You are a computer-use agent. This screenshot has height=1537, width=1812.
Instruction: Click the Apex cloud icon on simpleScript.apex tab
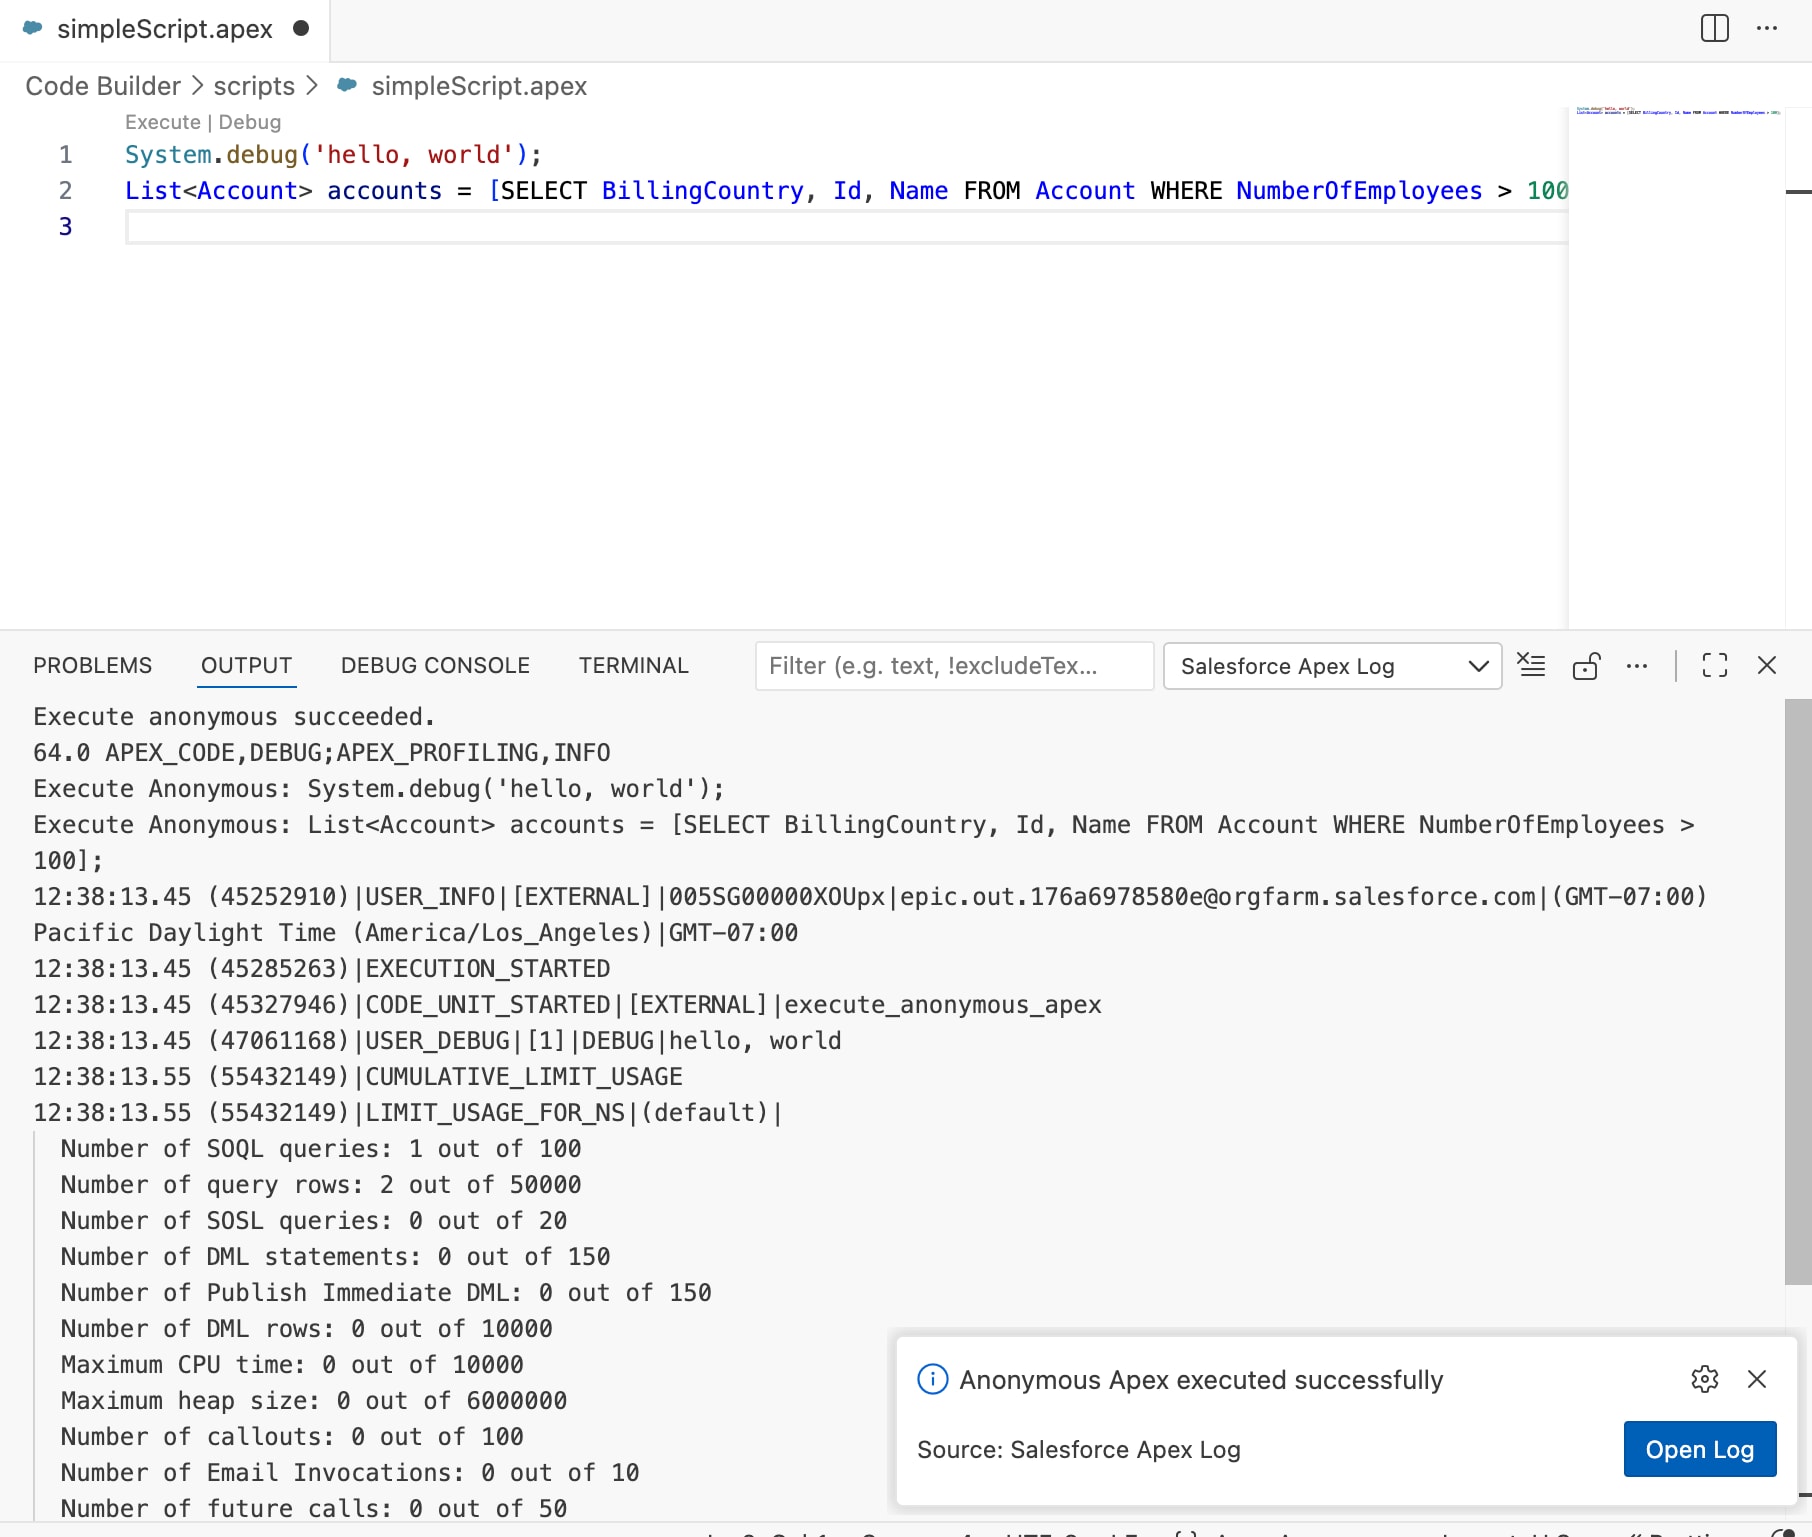point(33,29)
